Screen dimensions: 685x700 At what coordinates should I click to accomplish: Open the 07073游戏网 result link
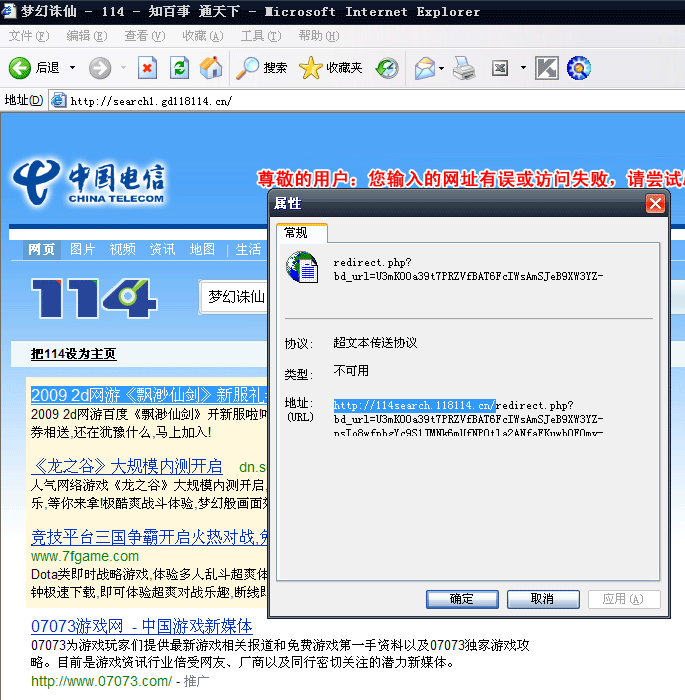pos(142,626)
